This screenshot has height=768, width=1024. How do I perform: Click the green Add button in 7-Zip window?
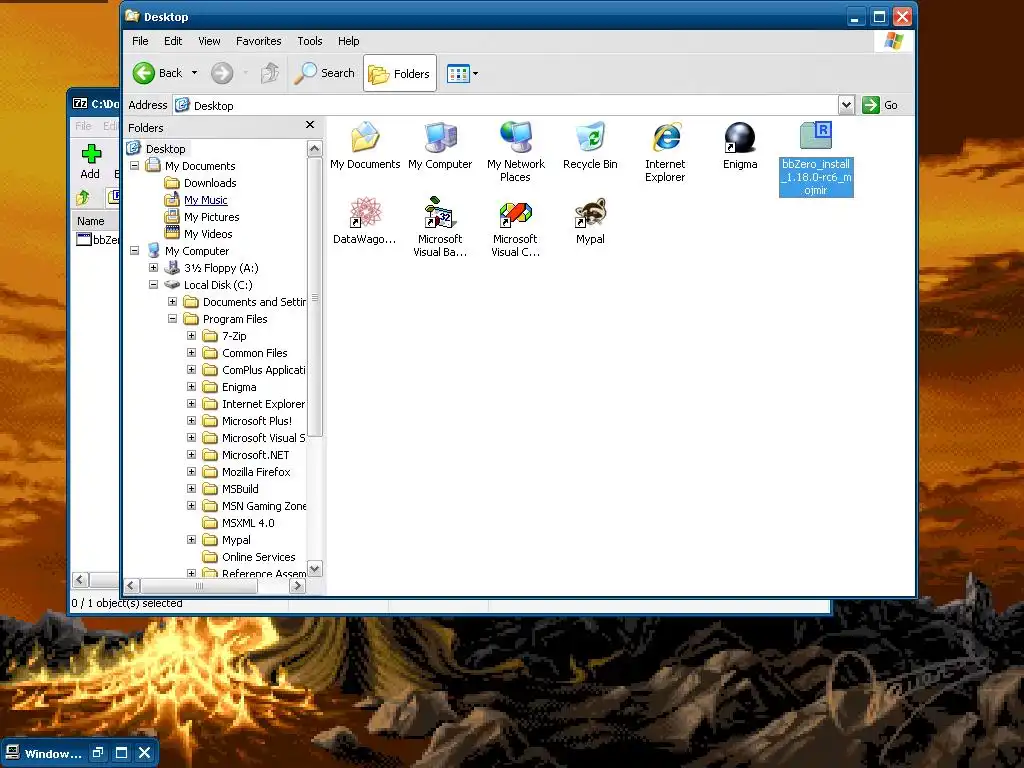pos(90,162)
